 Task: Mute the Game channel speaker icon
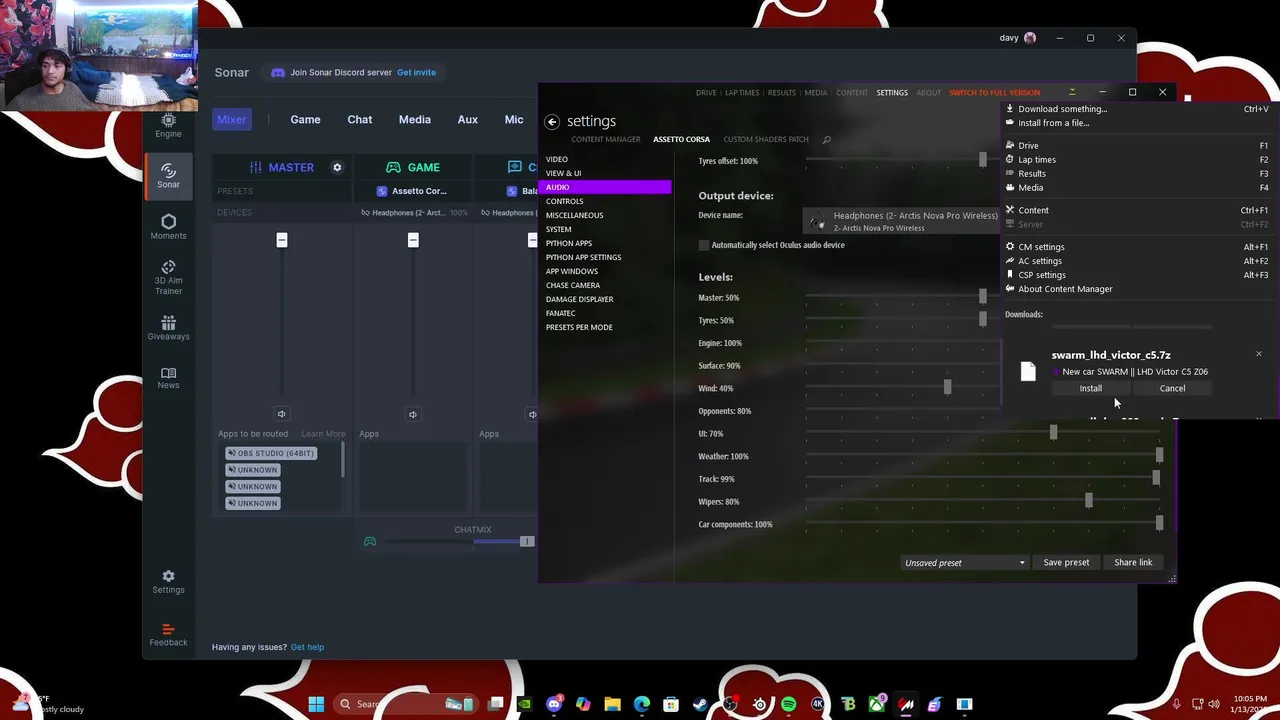tap(412, 414)
